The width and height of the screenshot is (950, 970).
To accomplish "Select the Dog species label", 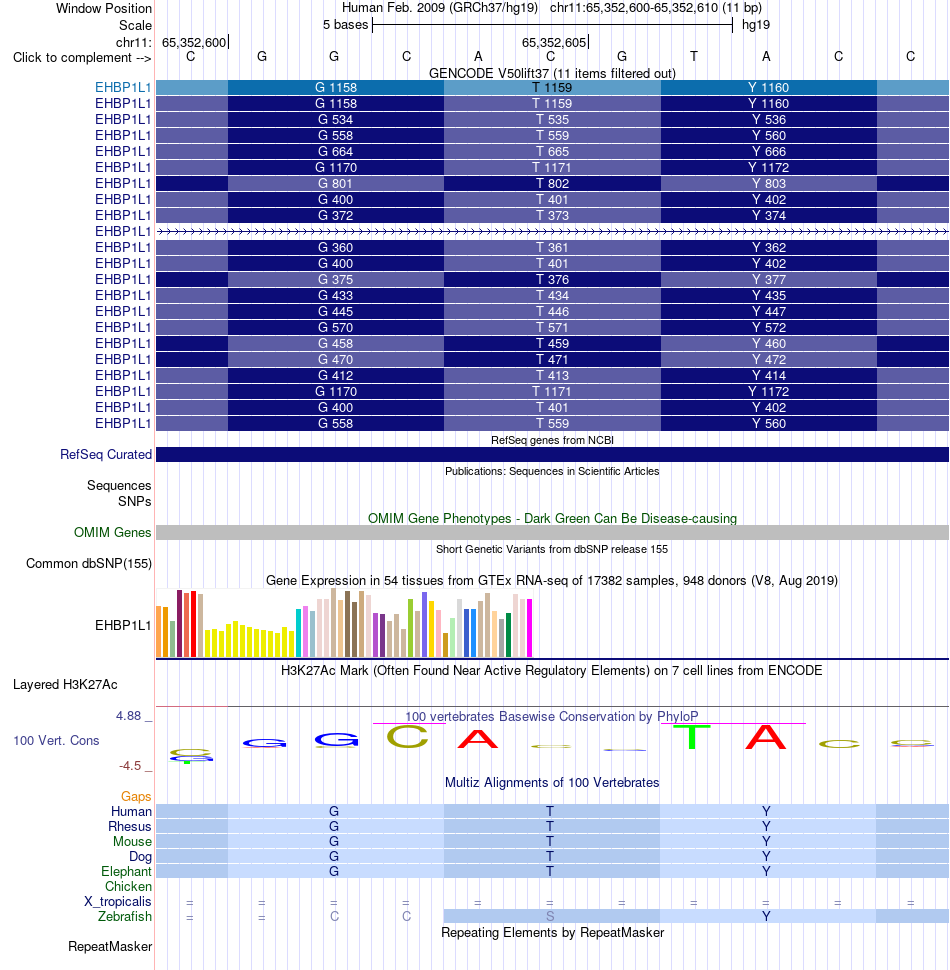I will (x=140, y=857).
